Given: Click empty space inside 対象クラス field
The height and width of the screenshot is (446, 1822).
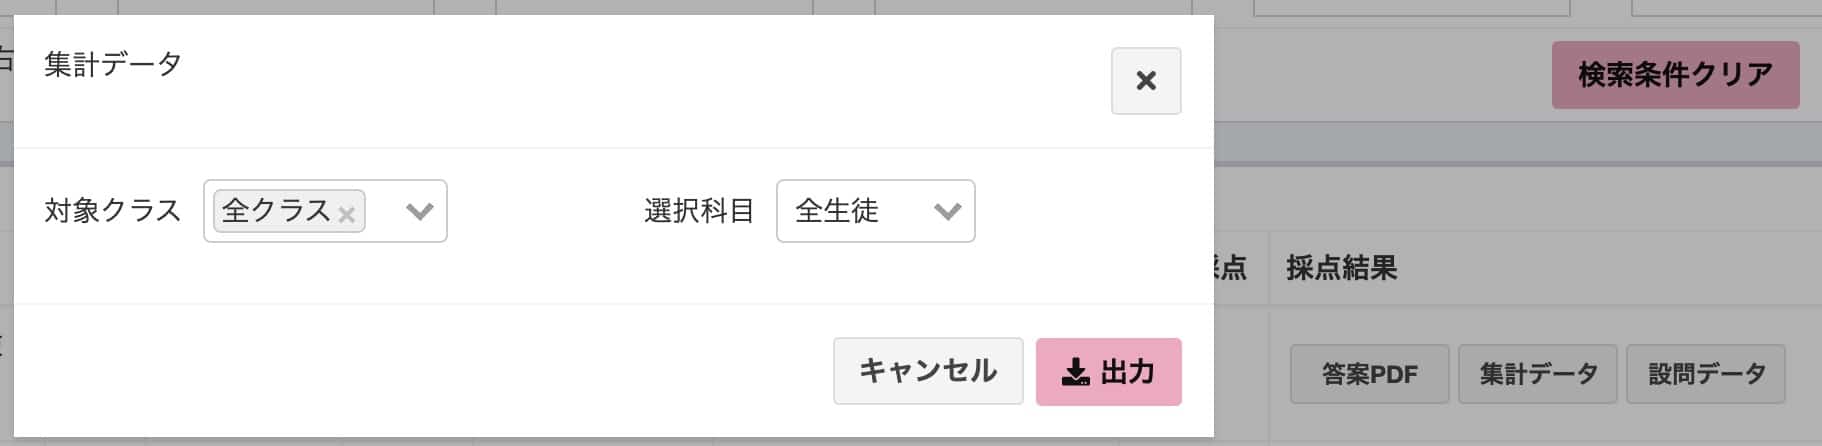Looking at the screenshot, I should [x=385, y=211].
